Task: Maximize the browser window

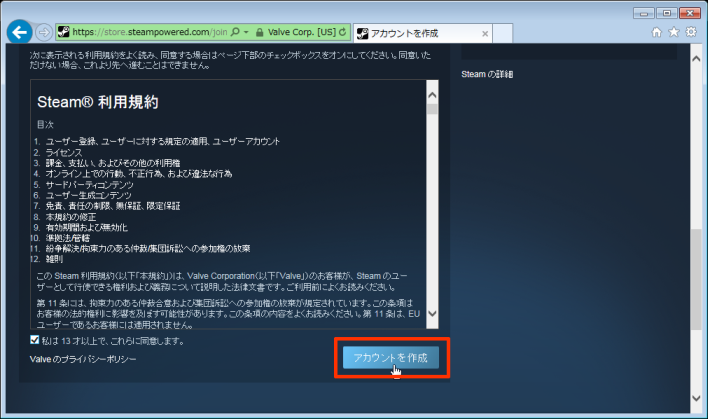Action: tap(666, 13)
